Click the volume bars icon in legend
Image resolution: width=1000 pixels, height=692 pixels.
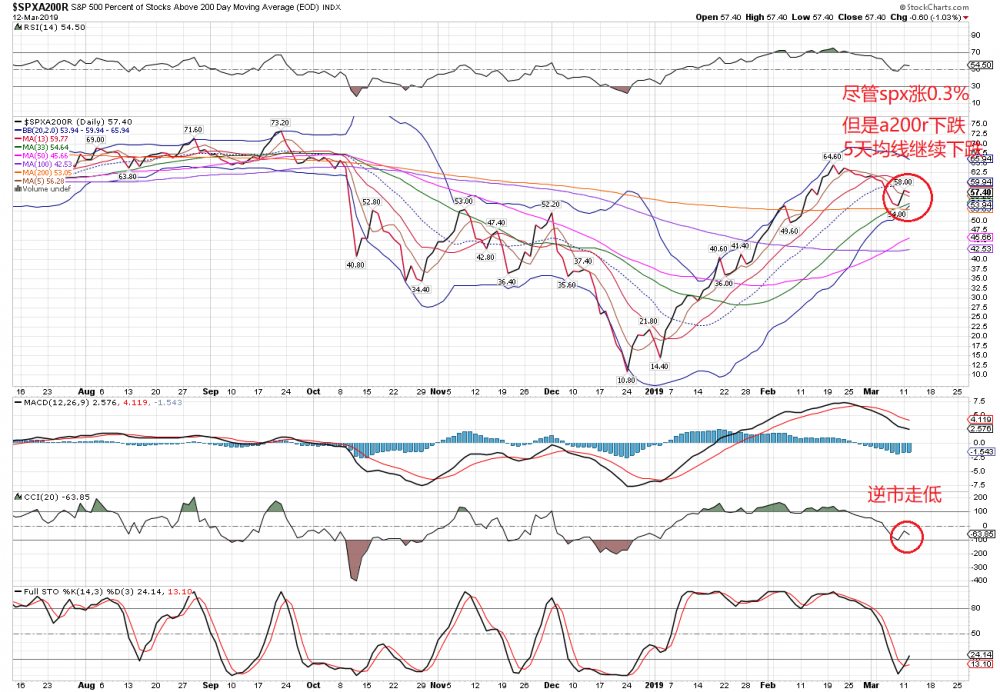18,189
